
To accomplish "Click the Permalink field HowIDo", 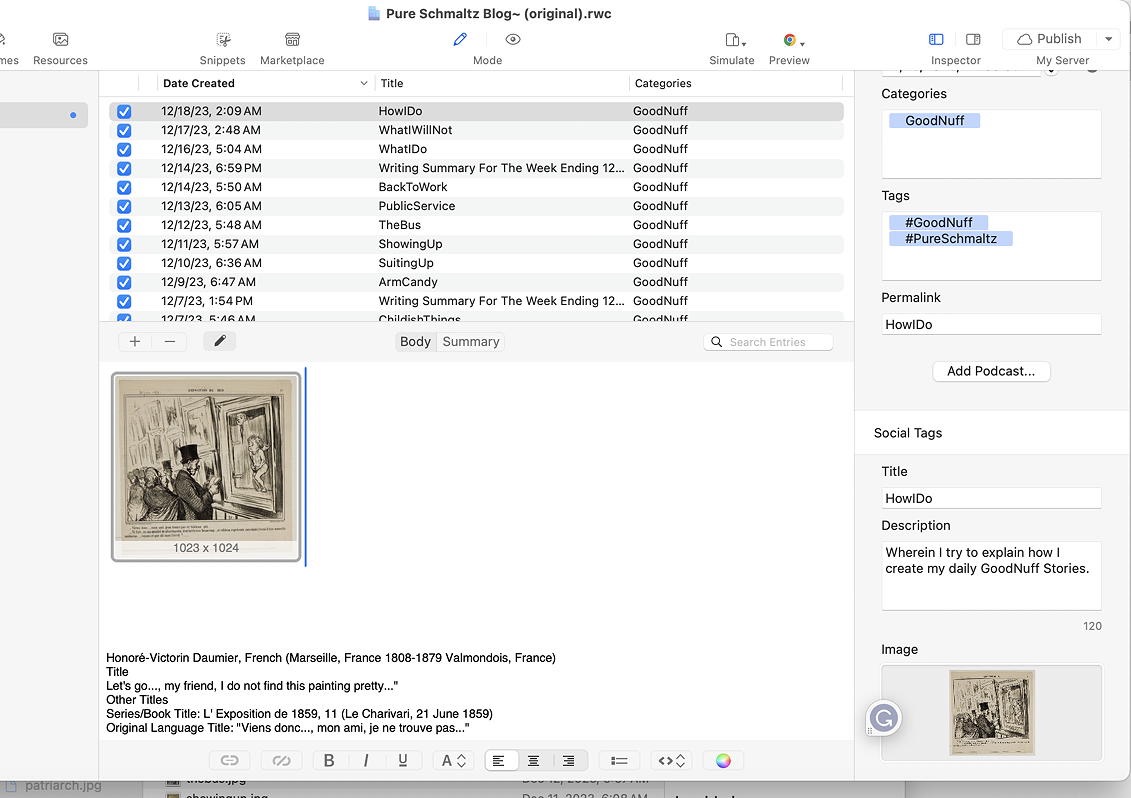I will coord(991,324).
